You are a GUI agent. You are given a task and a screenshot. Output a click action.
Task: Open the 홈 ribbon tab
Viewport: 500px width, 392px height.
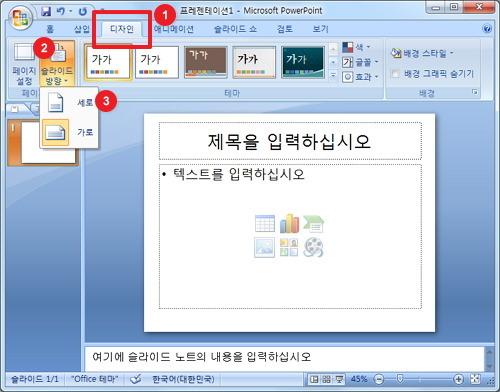pos(50,29)
